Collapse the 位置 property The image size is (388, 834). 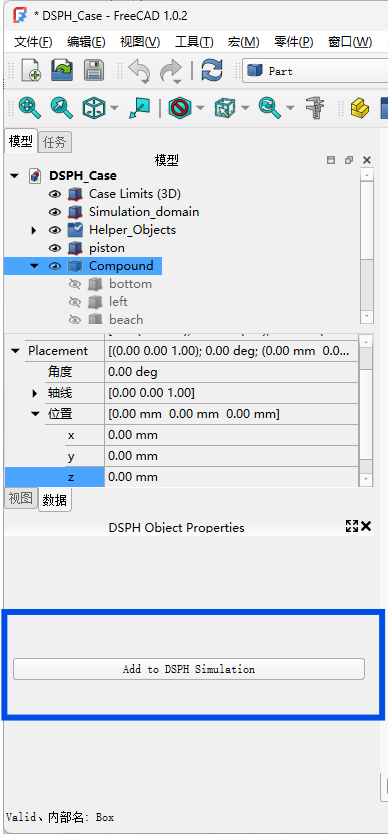[35, 414]
